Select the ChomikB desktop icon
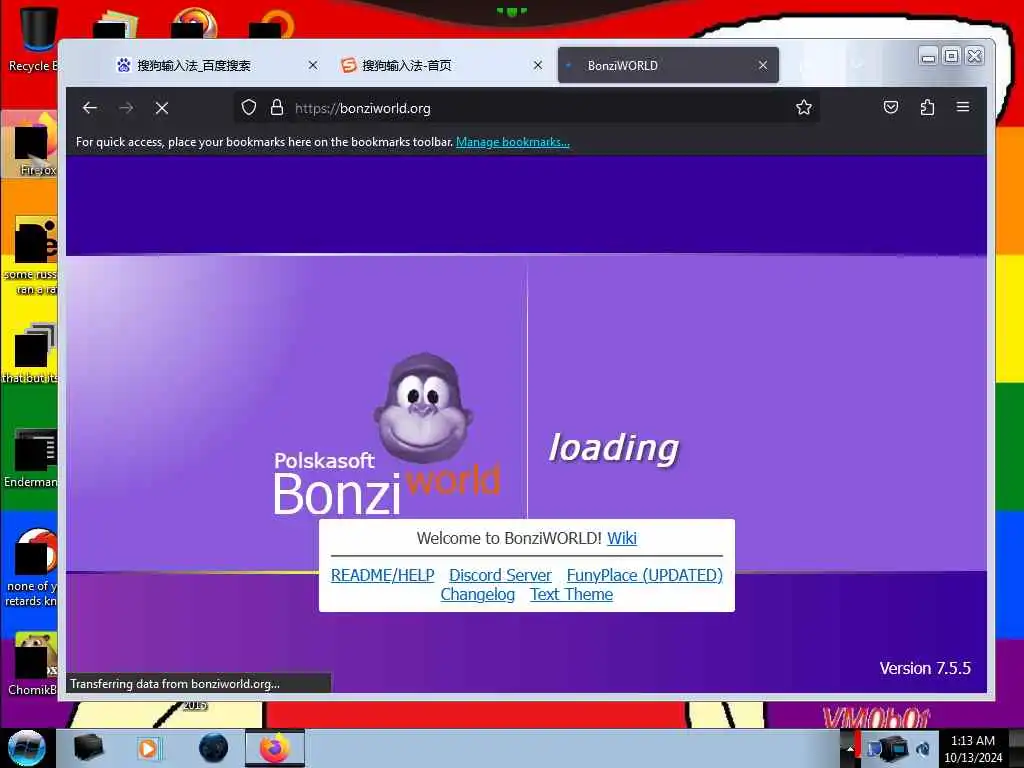1024x768 pixels. point(33,664)
